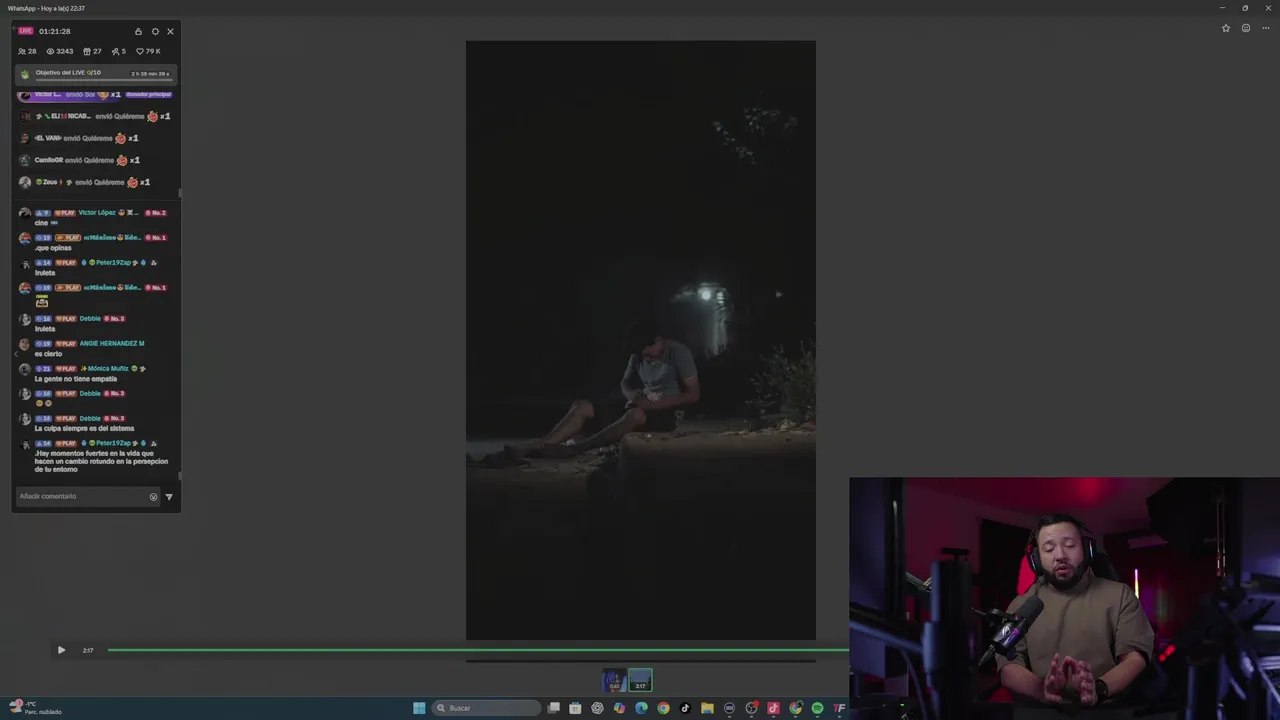Screen dimensions: 1280x720
Task: Open Spotify from the taskbar
Action: [817, 708]
